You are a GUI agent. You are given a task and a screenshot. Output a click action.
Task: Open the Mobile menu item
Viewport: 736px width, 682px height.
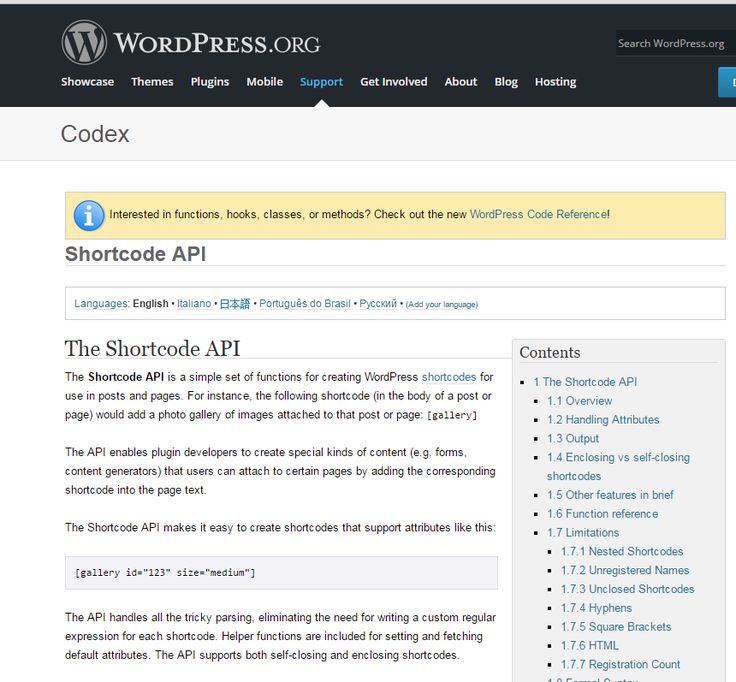[x=265, y=82]
